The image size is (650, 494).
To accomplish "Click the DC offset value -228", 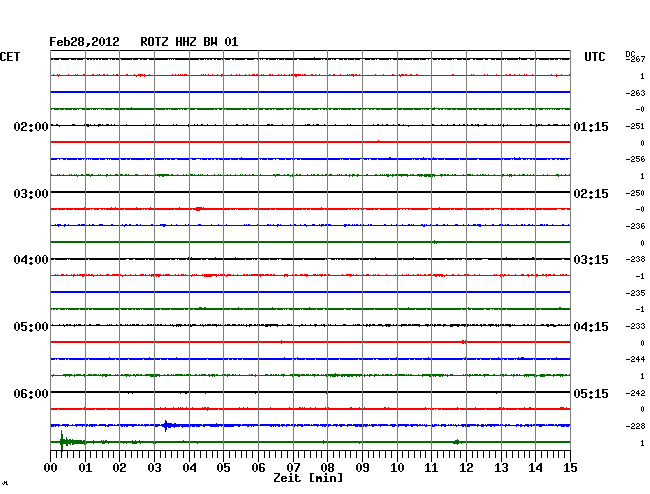I will pos(635,426).
